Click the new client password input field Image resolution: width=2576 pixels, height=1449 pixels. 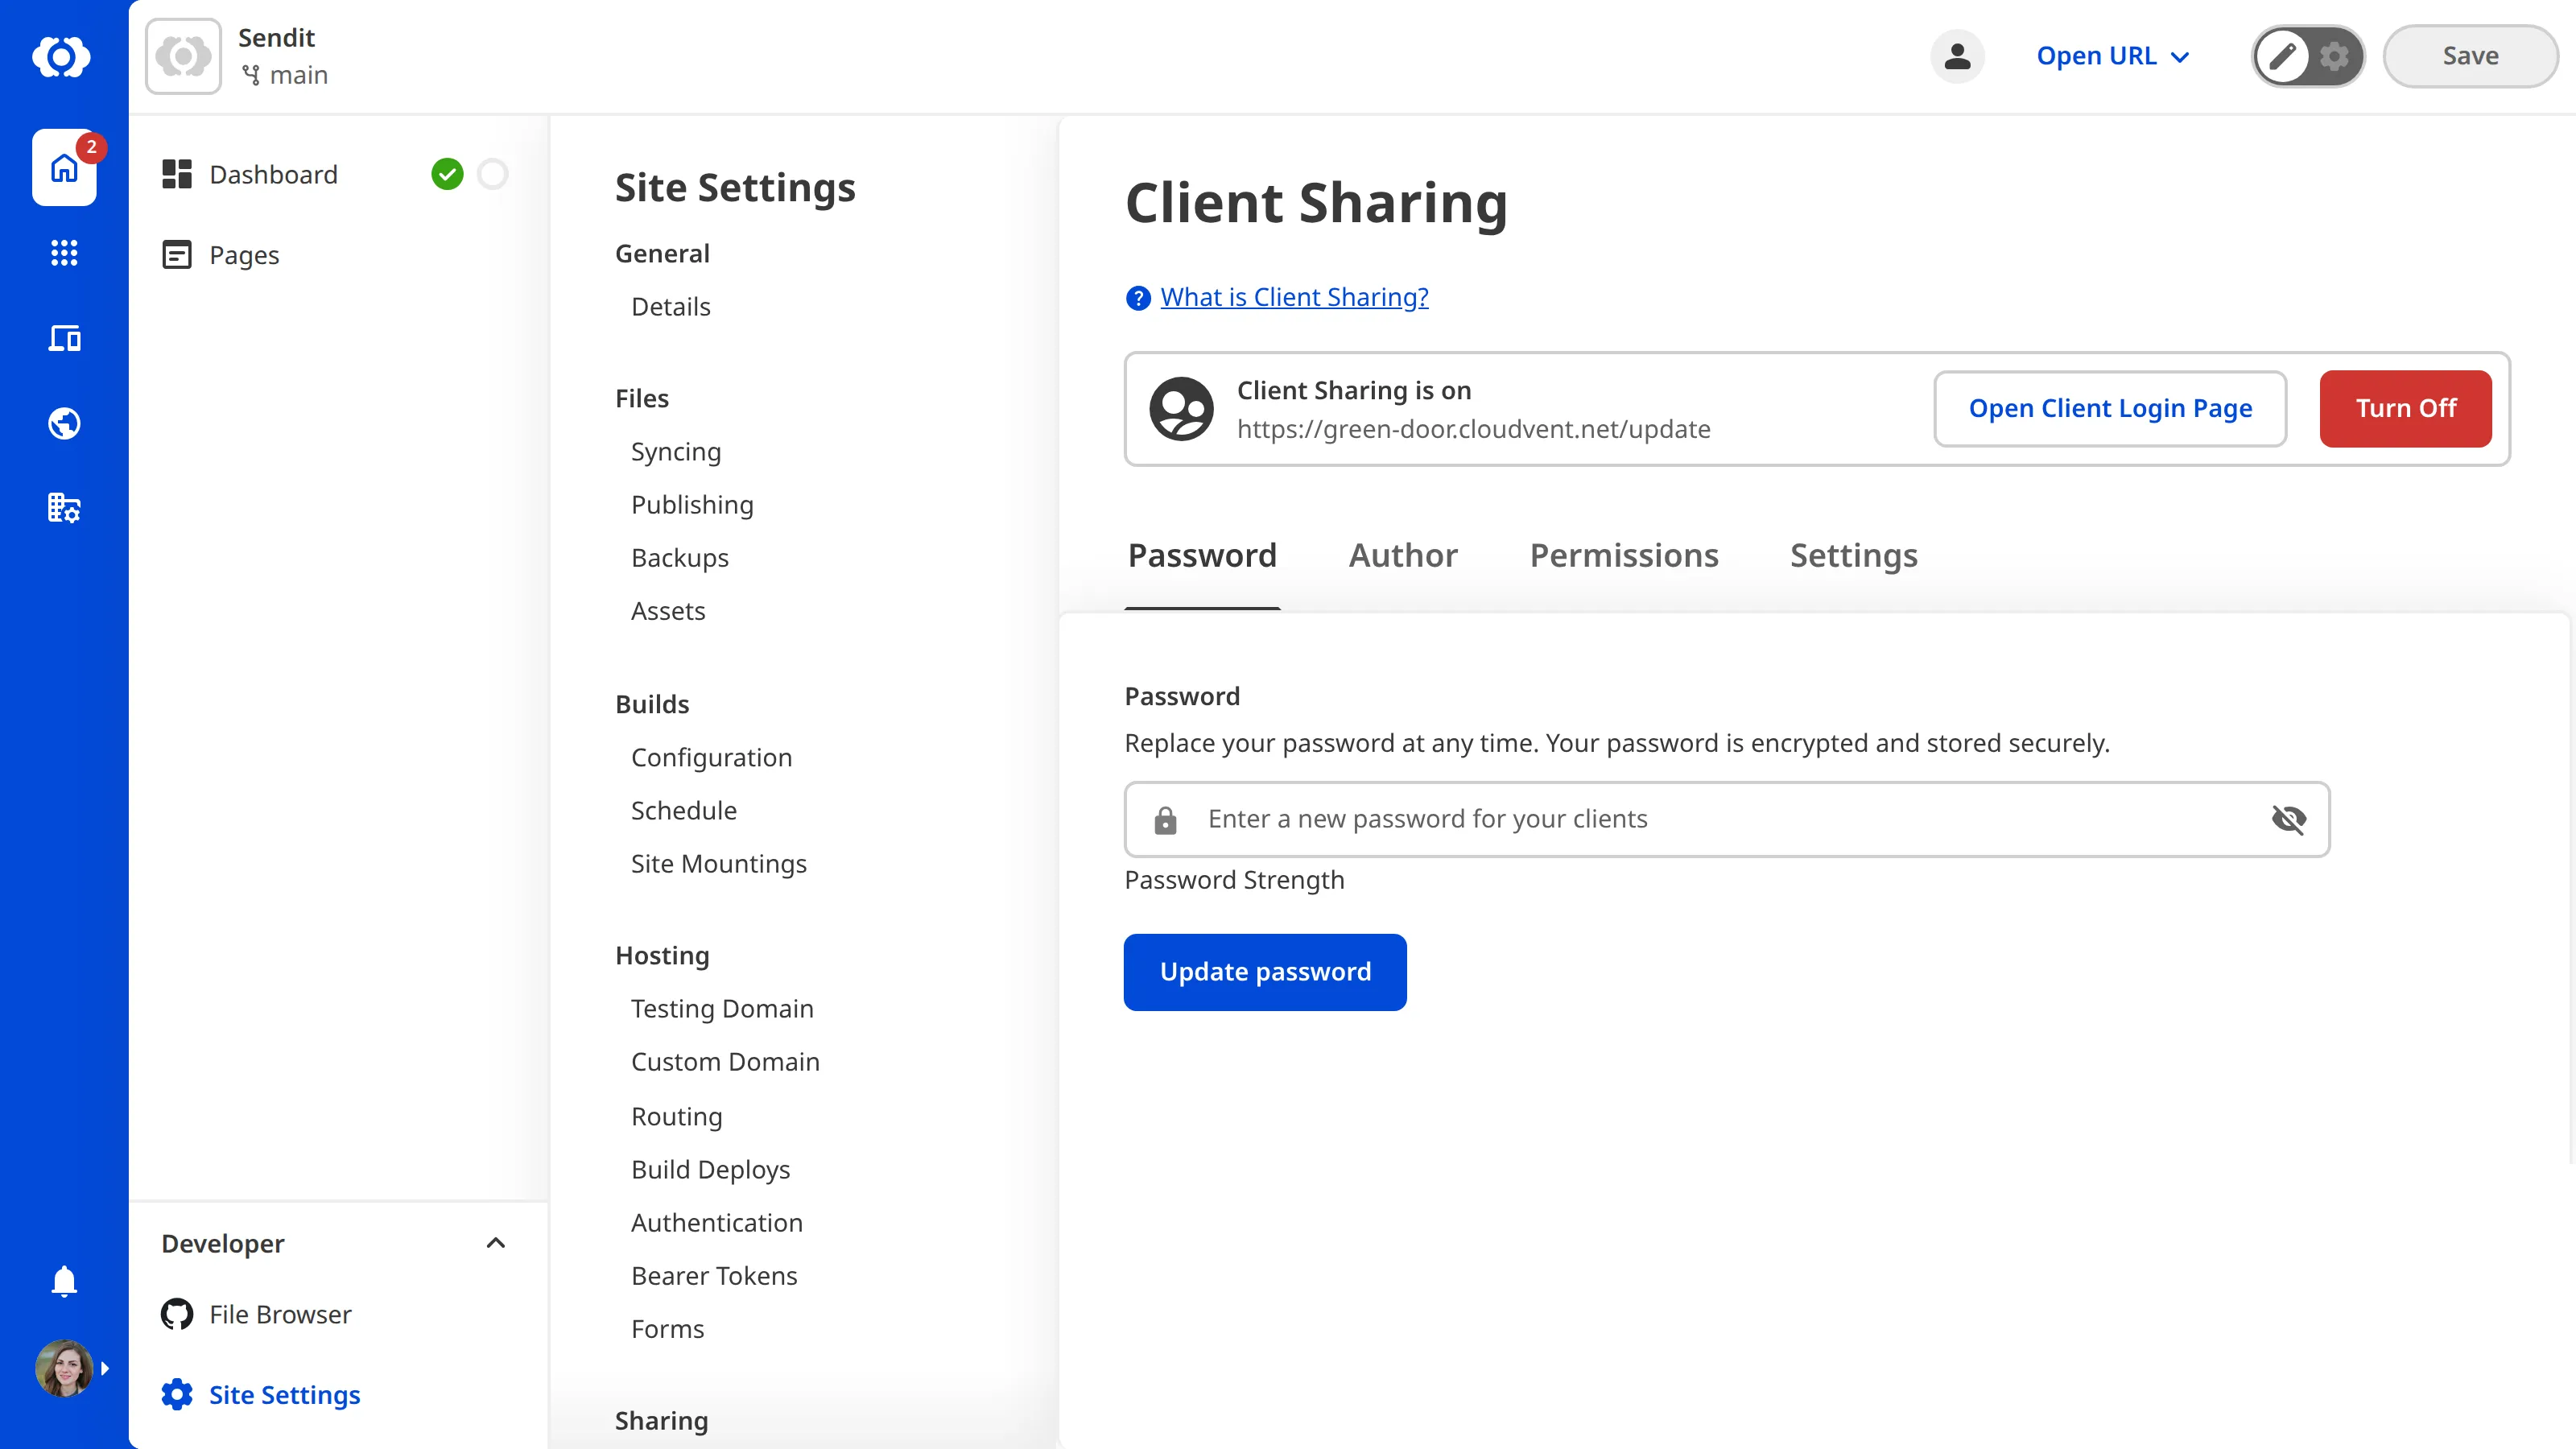(1700, 819)
